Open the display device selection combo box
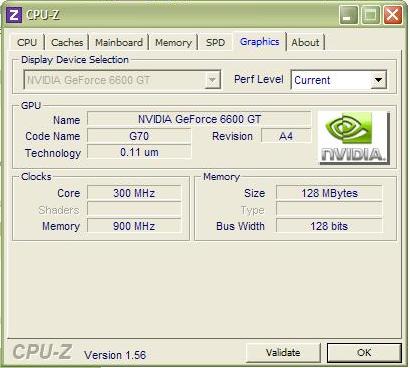Viewport: 410px width, 368px height. 122,80
